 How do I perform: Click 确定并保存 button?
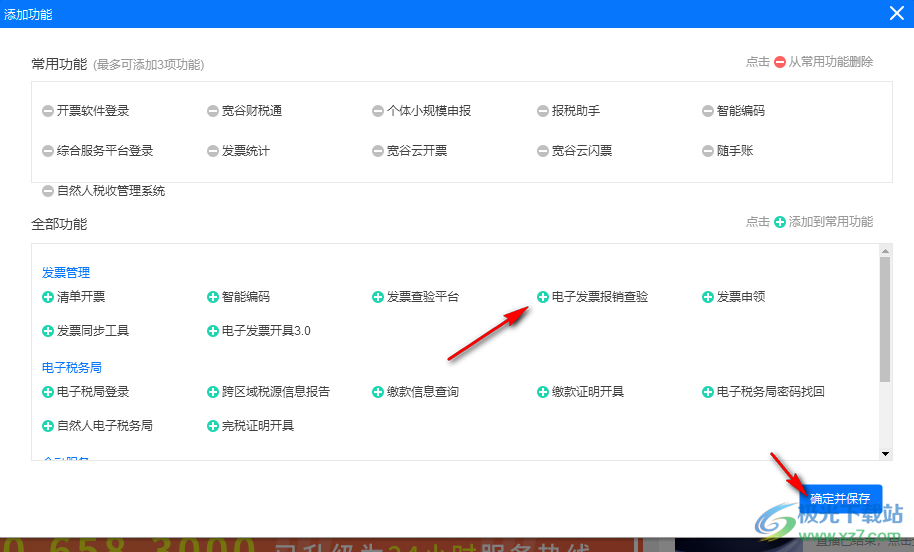(x=840, y=498)
